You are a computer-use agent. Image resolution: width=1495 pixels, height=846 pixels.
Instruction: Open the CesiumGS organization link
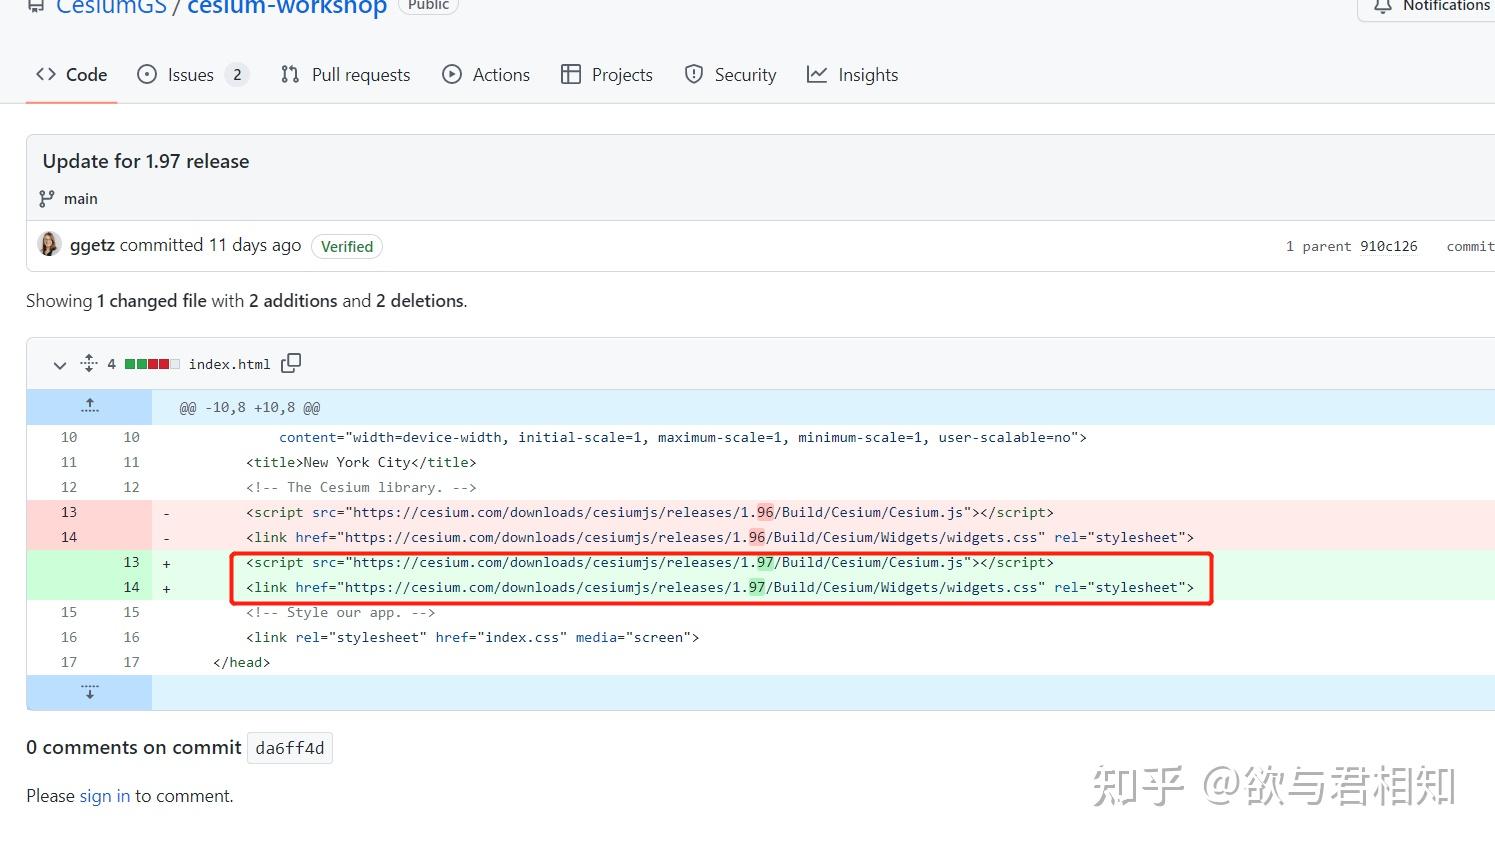(x=110, y=8)
